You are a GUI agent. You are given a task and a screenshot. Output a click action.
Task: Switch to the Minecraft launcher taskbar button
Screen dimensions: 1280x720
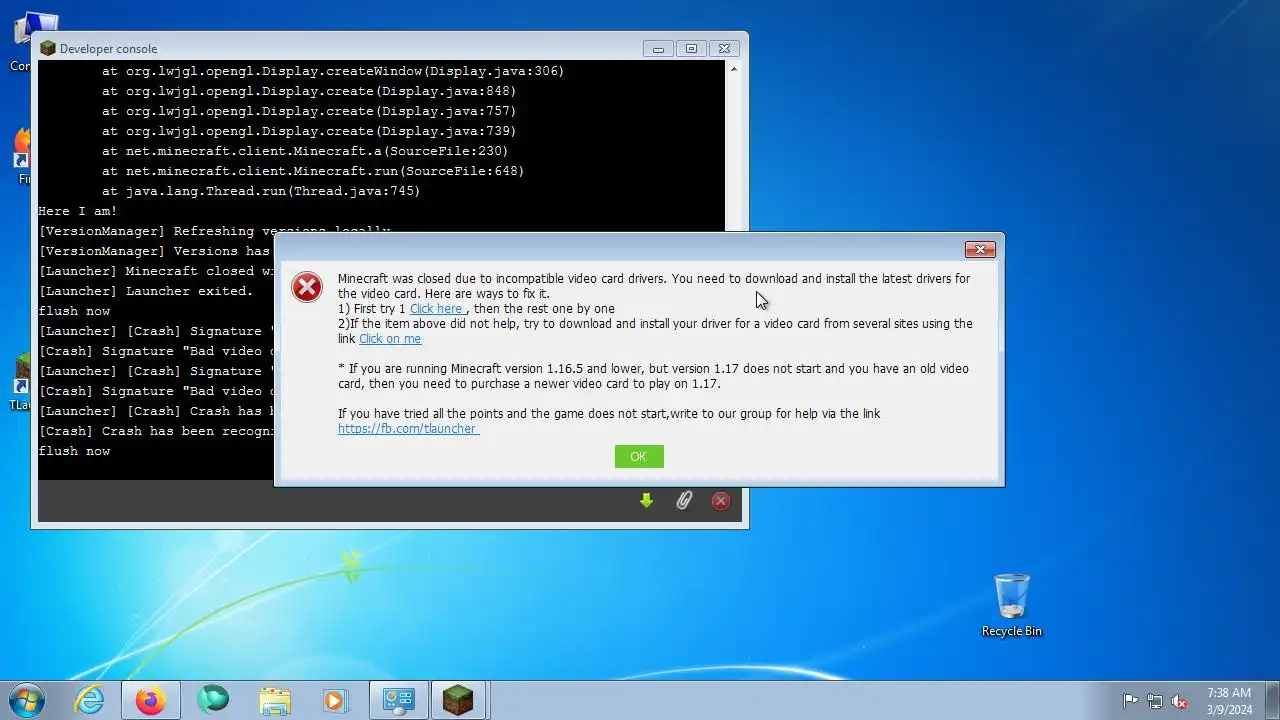coord(458,700)
